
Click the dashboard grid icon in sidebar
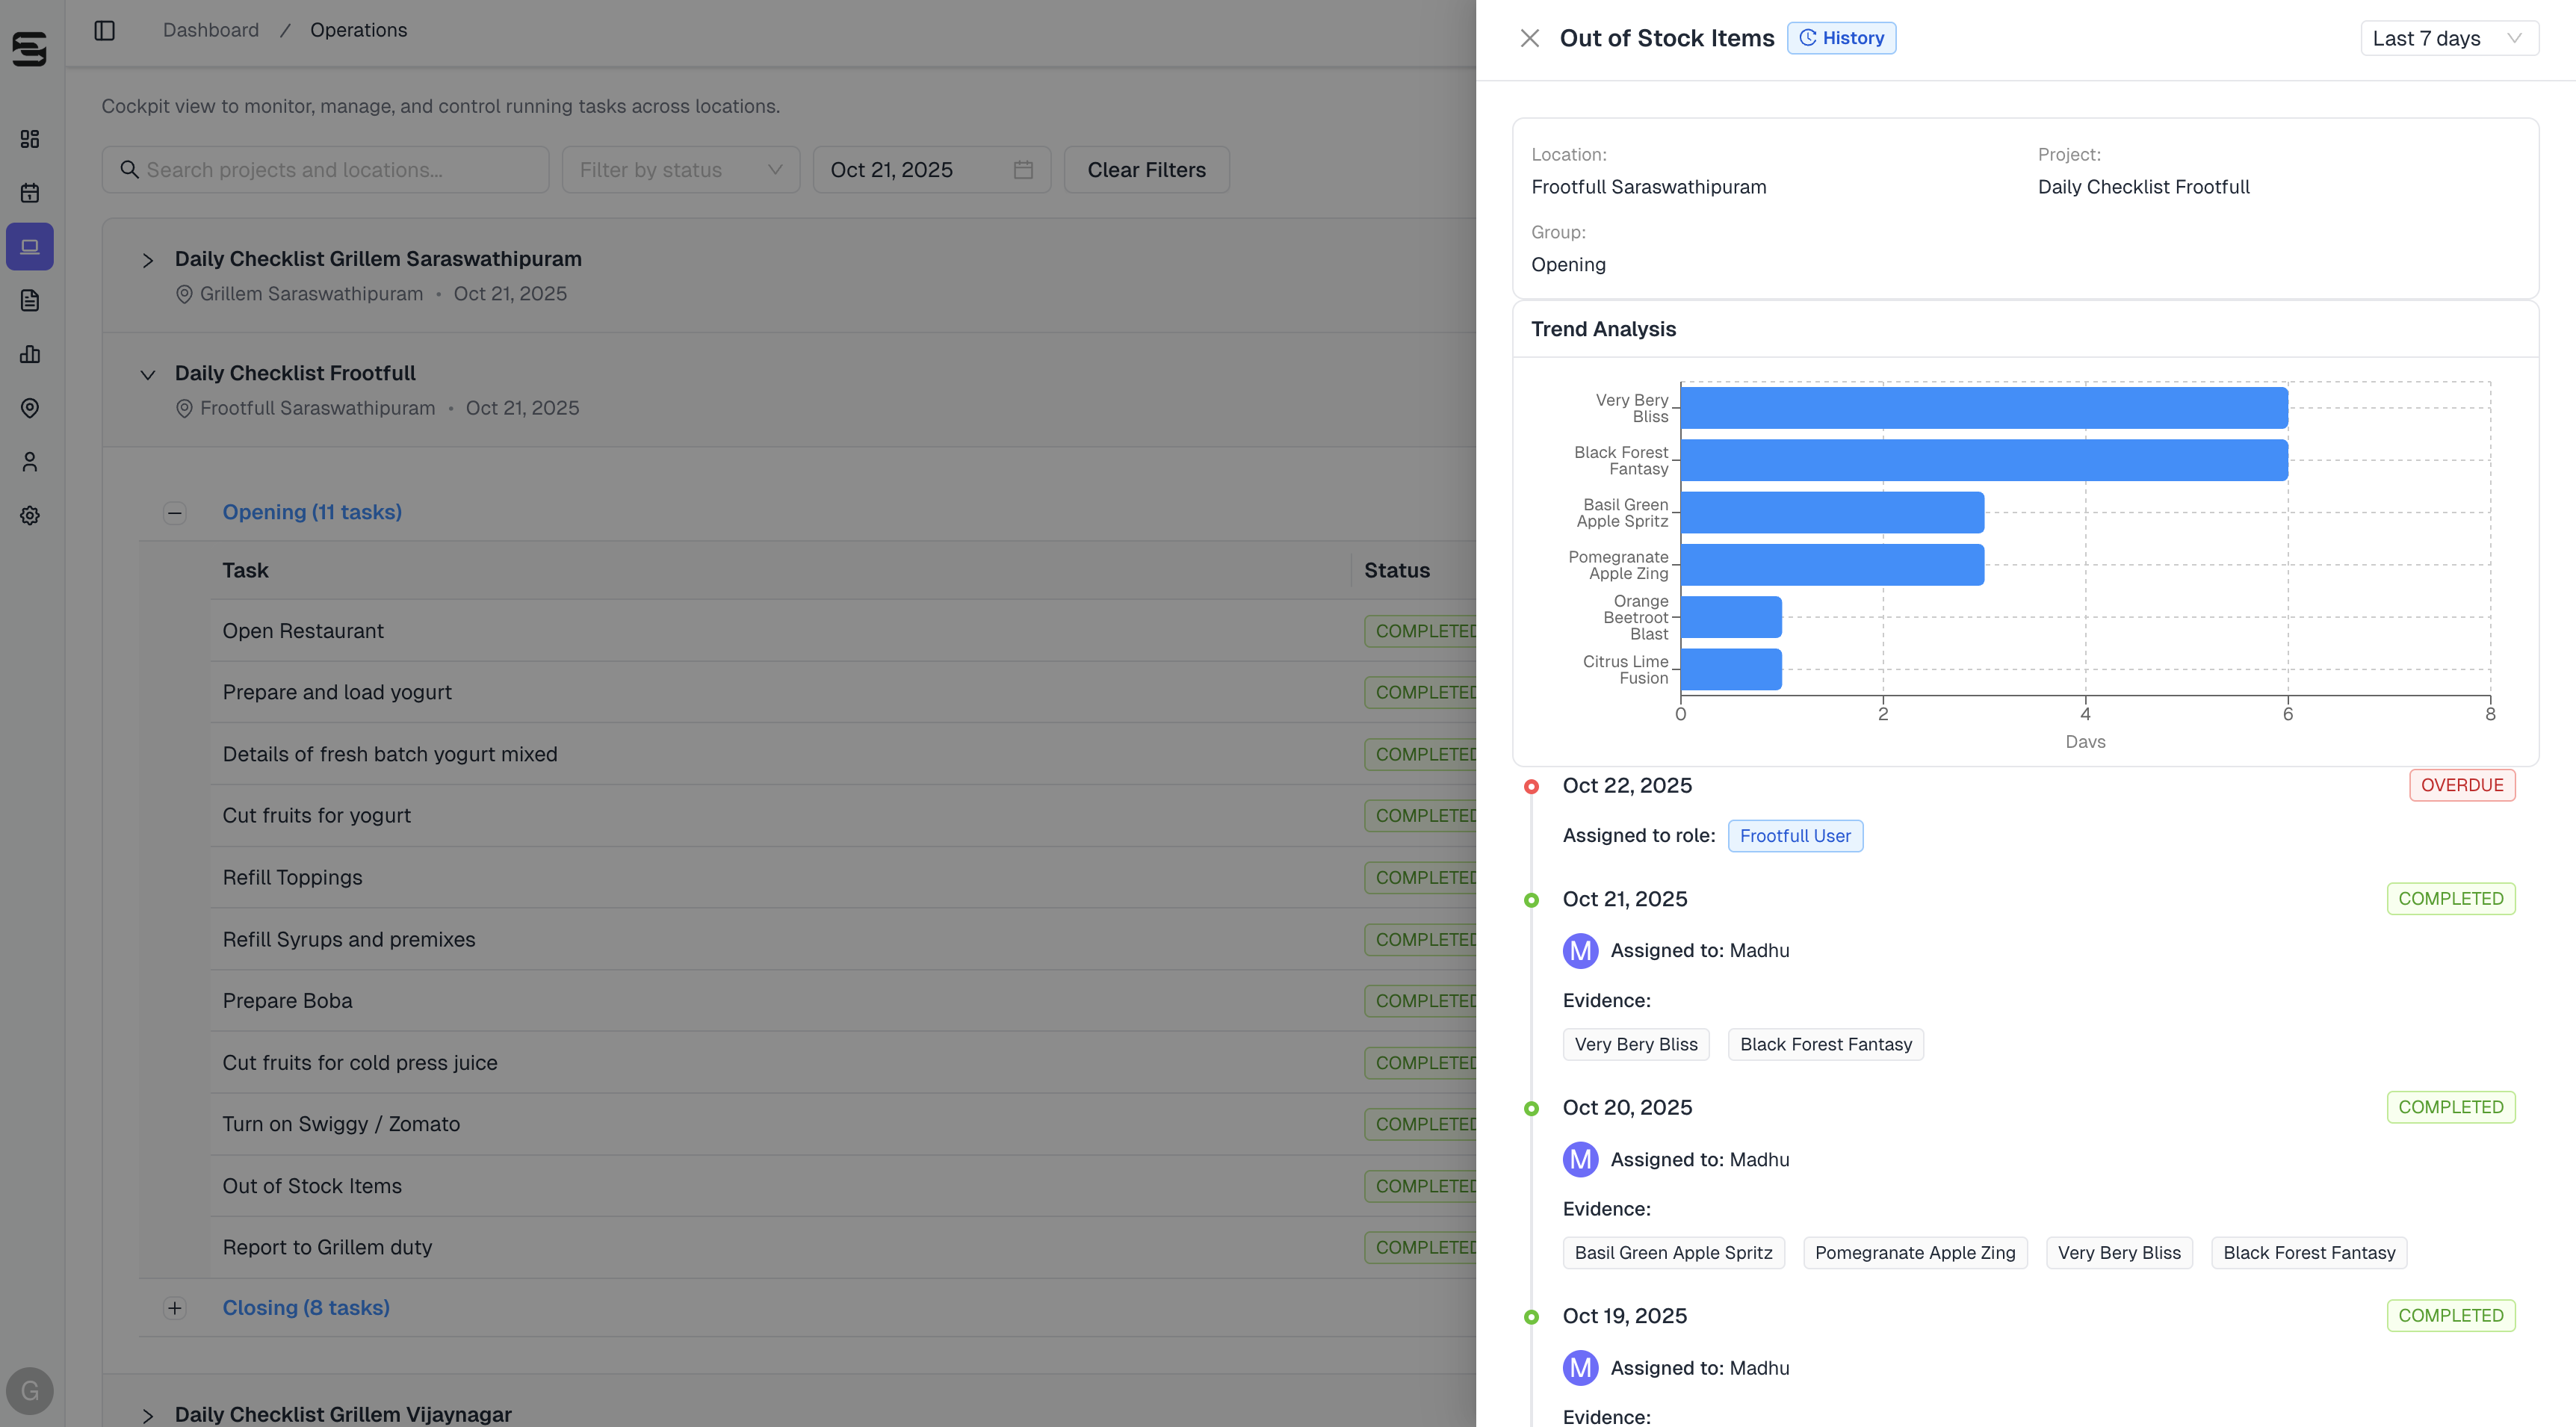point(30,139)
